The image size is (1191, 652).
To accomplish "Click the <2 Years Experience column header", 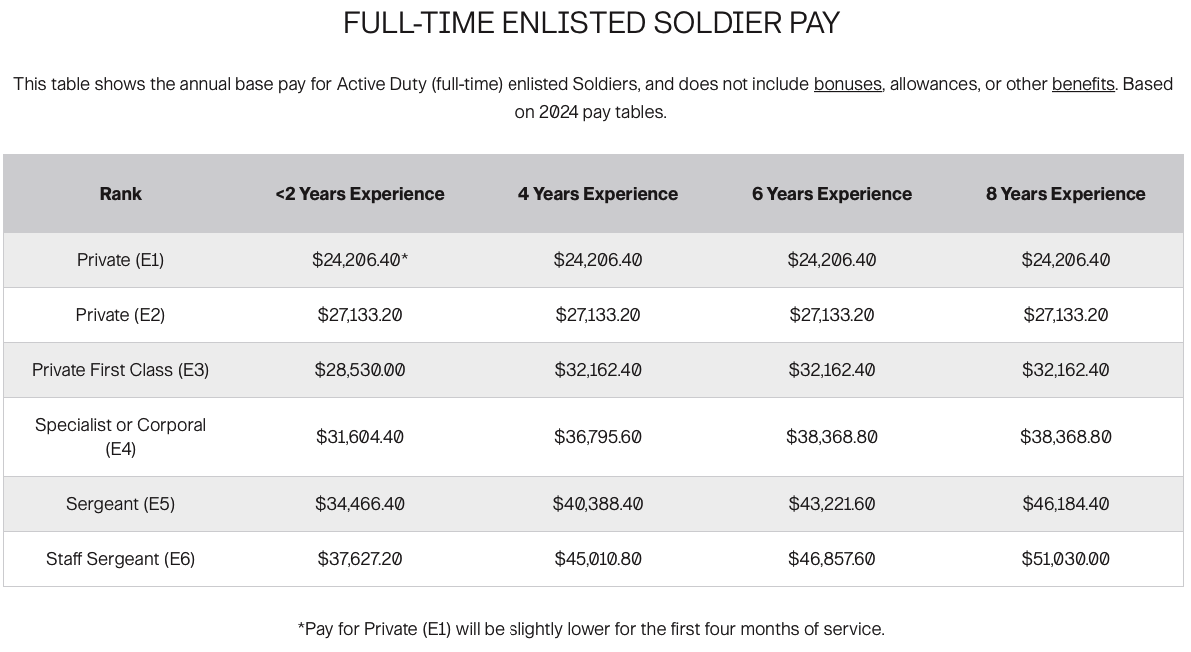I will click(360, 194).
